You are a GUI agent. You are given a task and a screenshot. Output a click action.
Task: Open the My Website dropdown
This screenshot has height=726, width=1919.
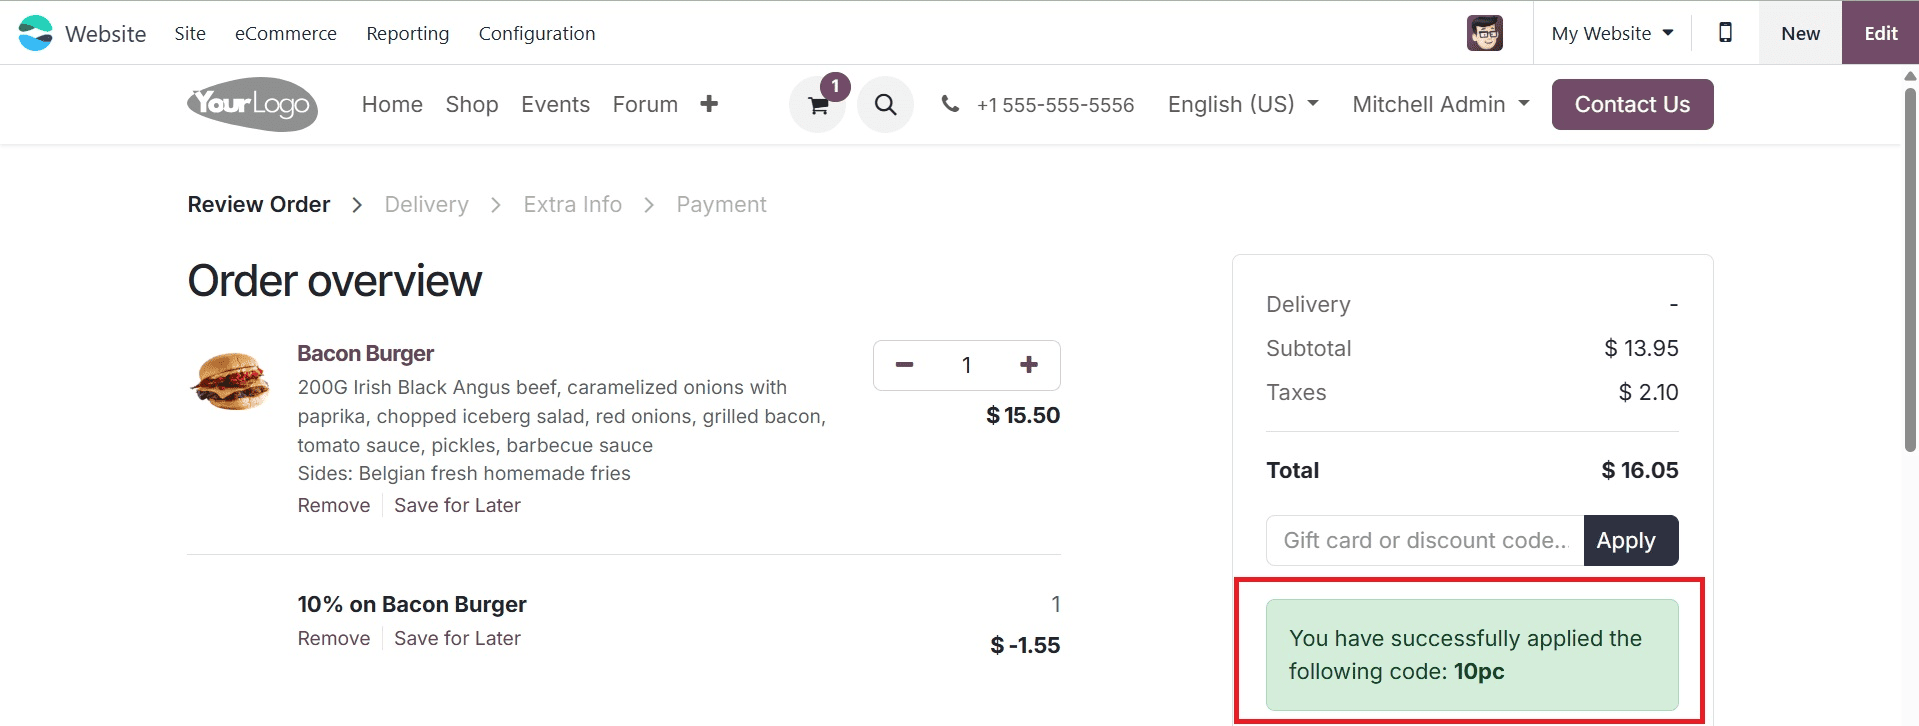click(1610, 32)
